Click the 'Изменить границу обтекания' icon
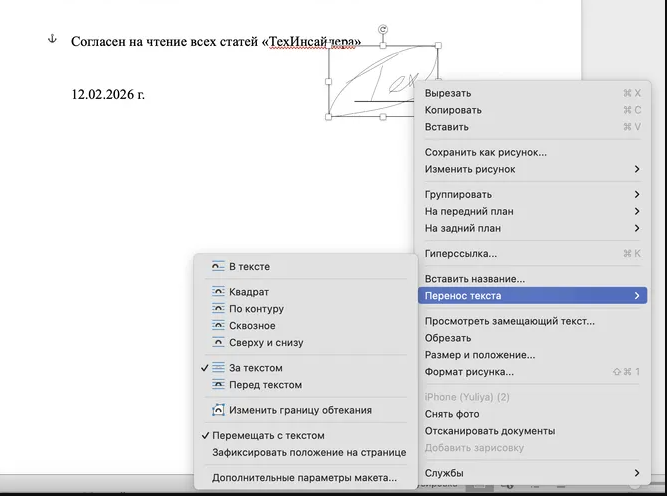This screenshot has width=667, height=496. pyautogui.click(x=218, y=410)
